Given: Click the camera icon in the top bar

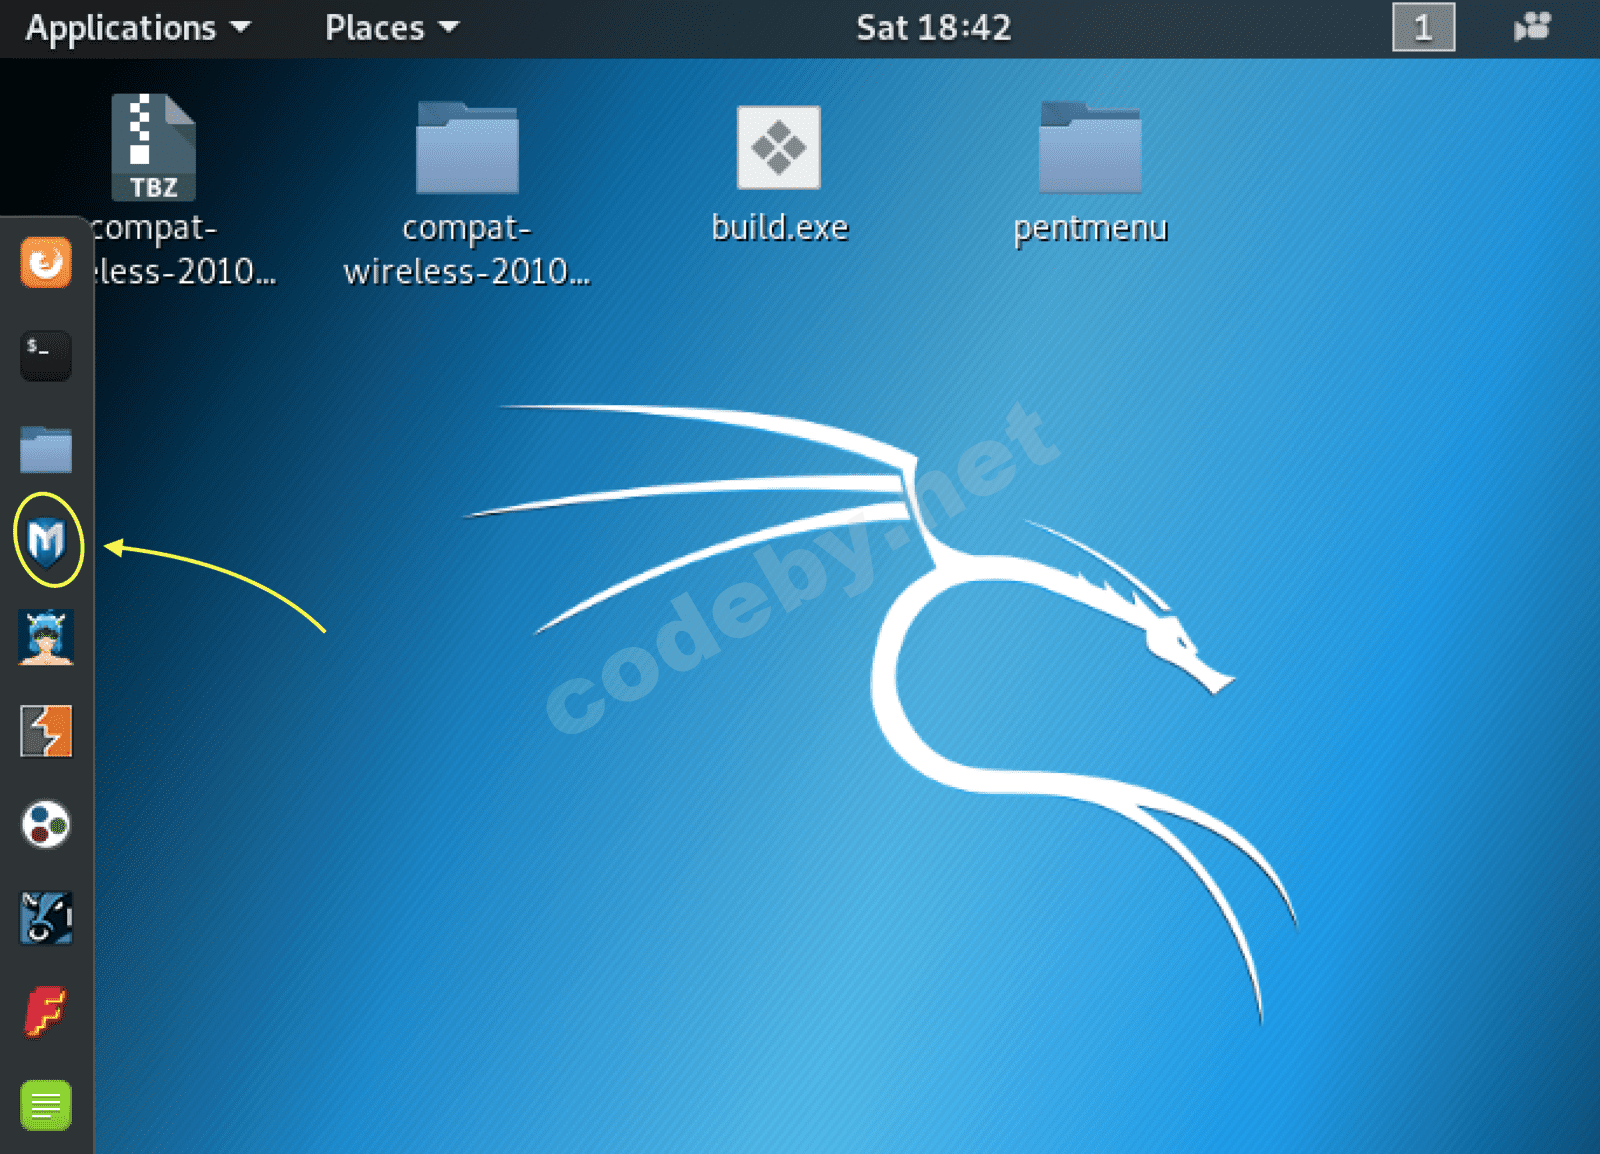Looking at the screenshot, I should 1532,27.
